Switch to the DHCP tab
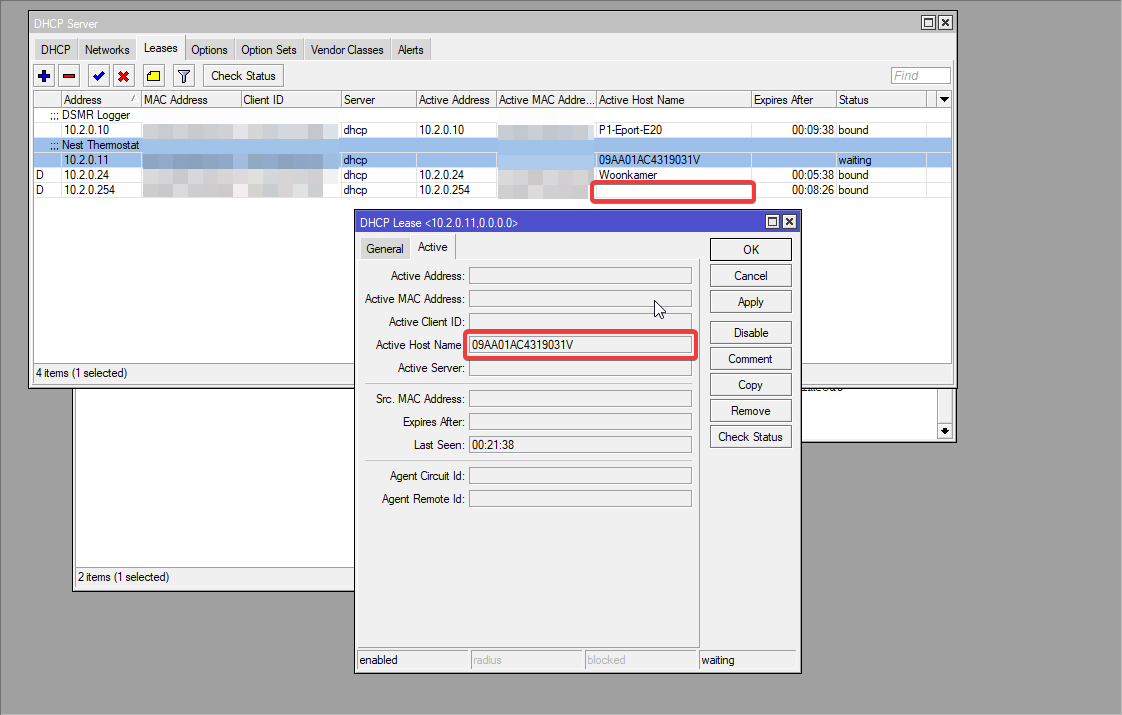Viewport: 1122px width, 715px height. (x=55, y=49)
